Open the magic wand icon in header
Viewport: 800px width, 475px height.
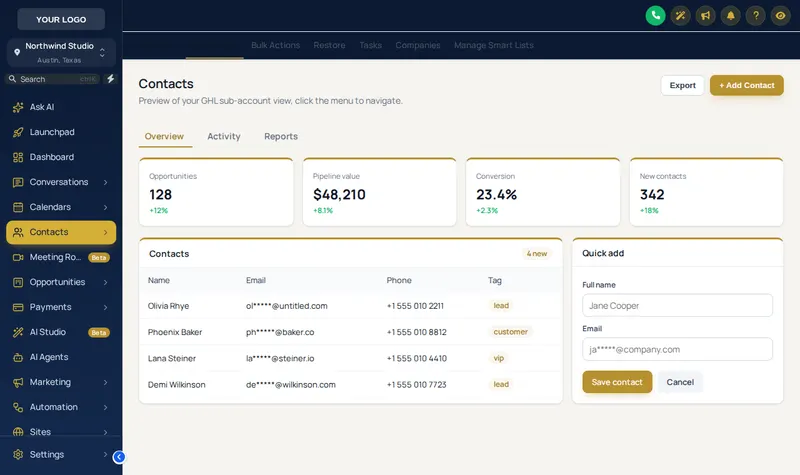[x=680, y=16]
